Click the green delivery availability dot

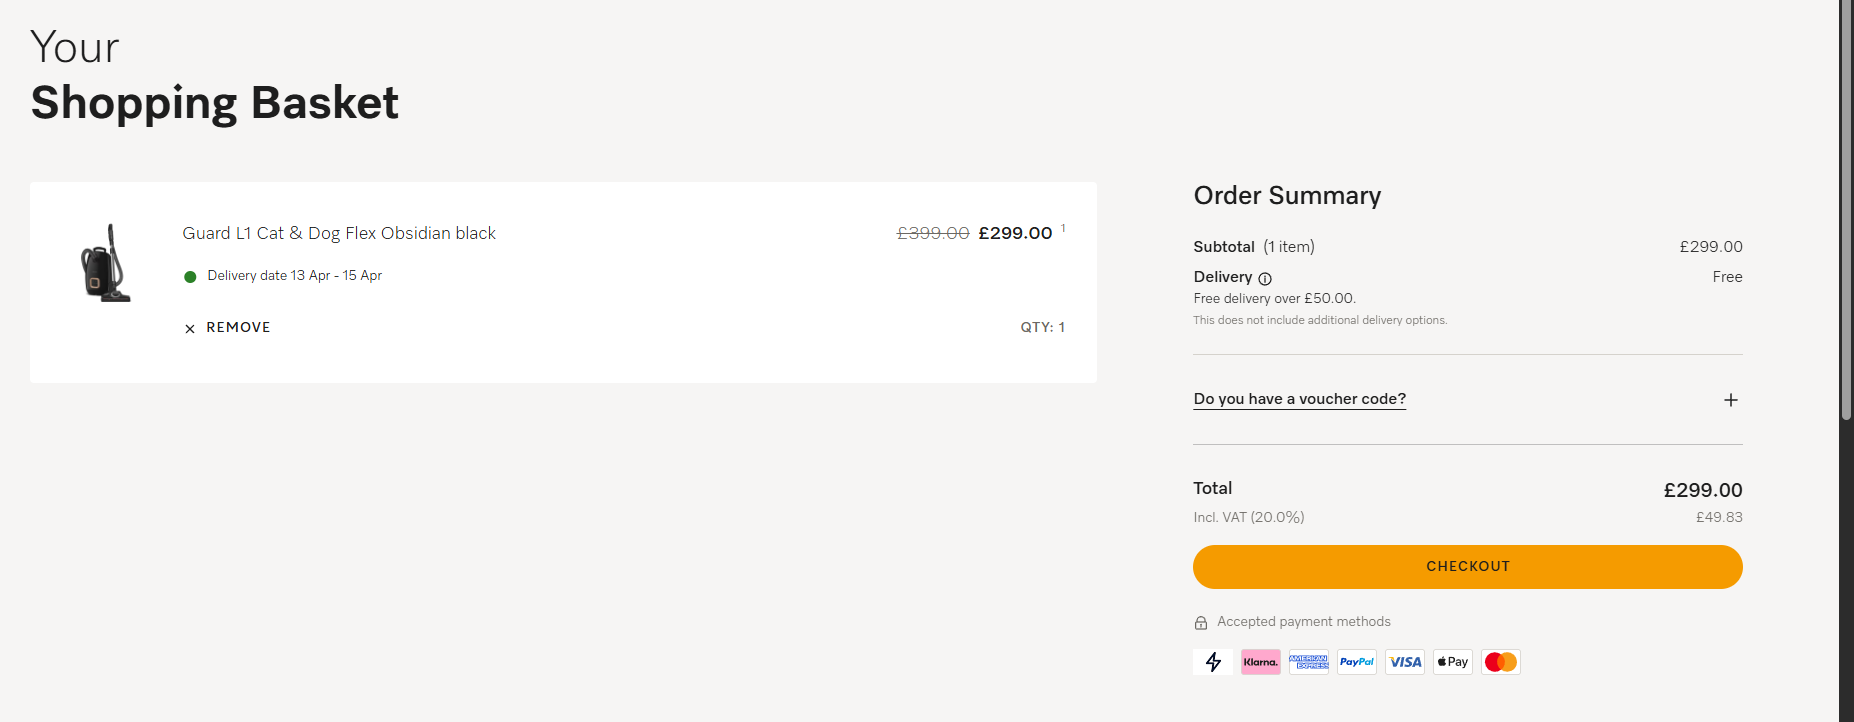190,277
